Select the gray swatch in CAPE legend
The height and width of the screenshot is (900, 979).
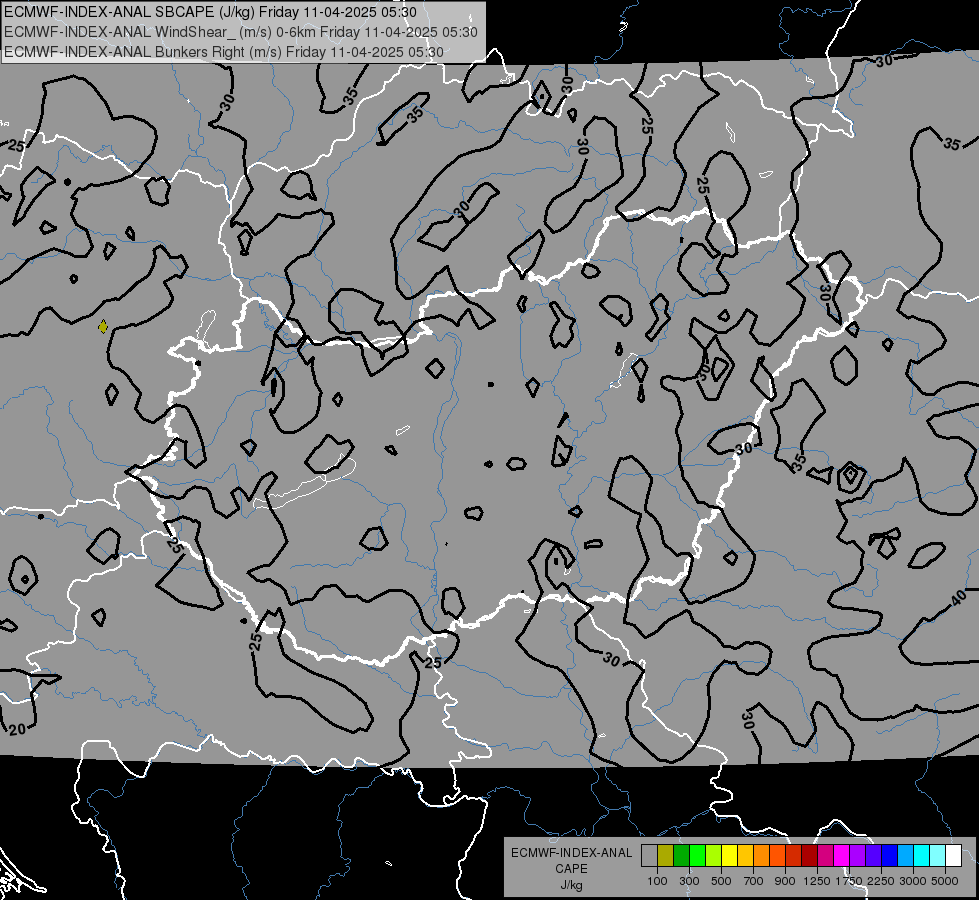click(x=649, y=855)
